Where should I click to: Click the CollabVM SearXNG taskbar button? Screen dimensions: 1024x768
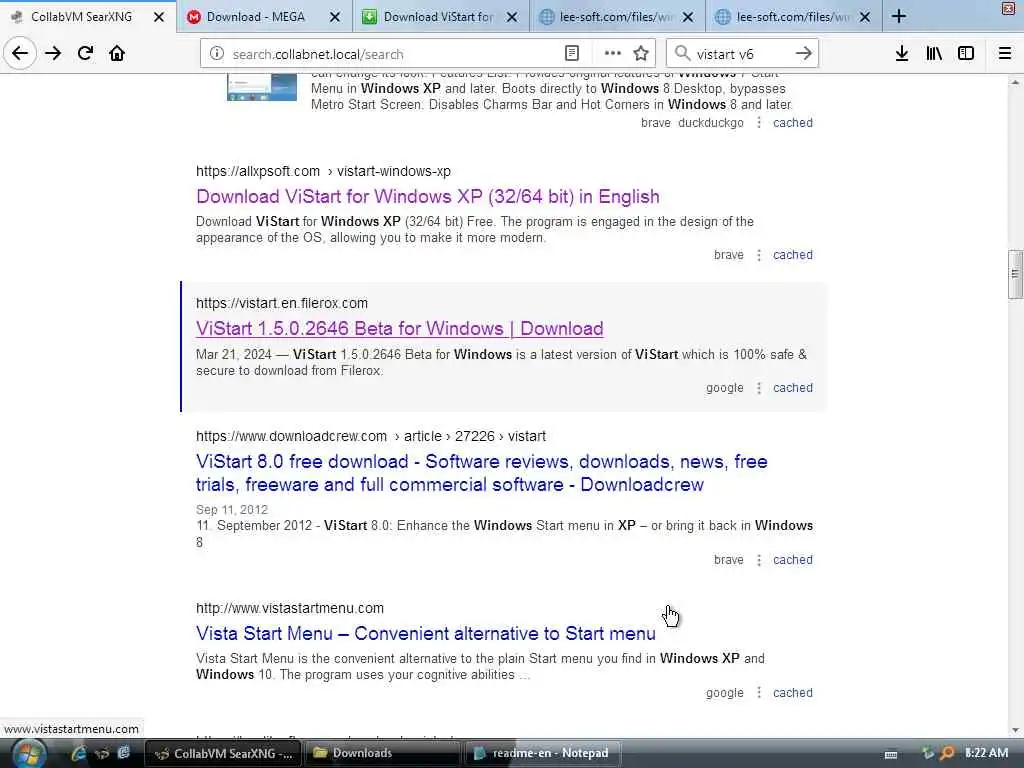[223, 753]
